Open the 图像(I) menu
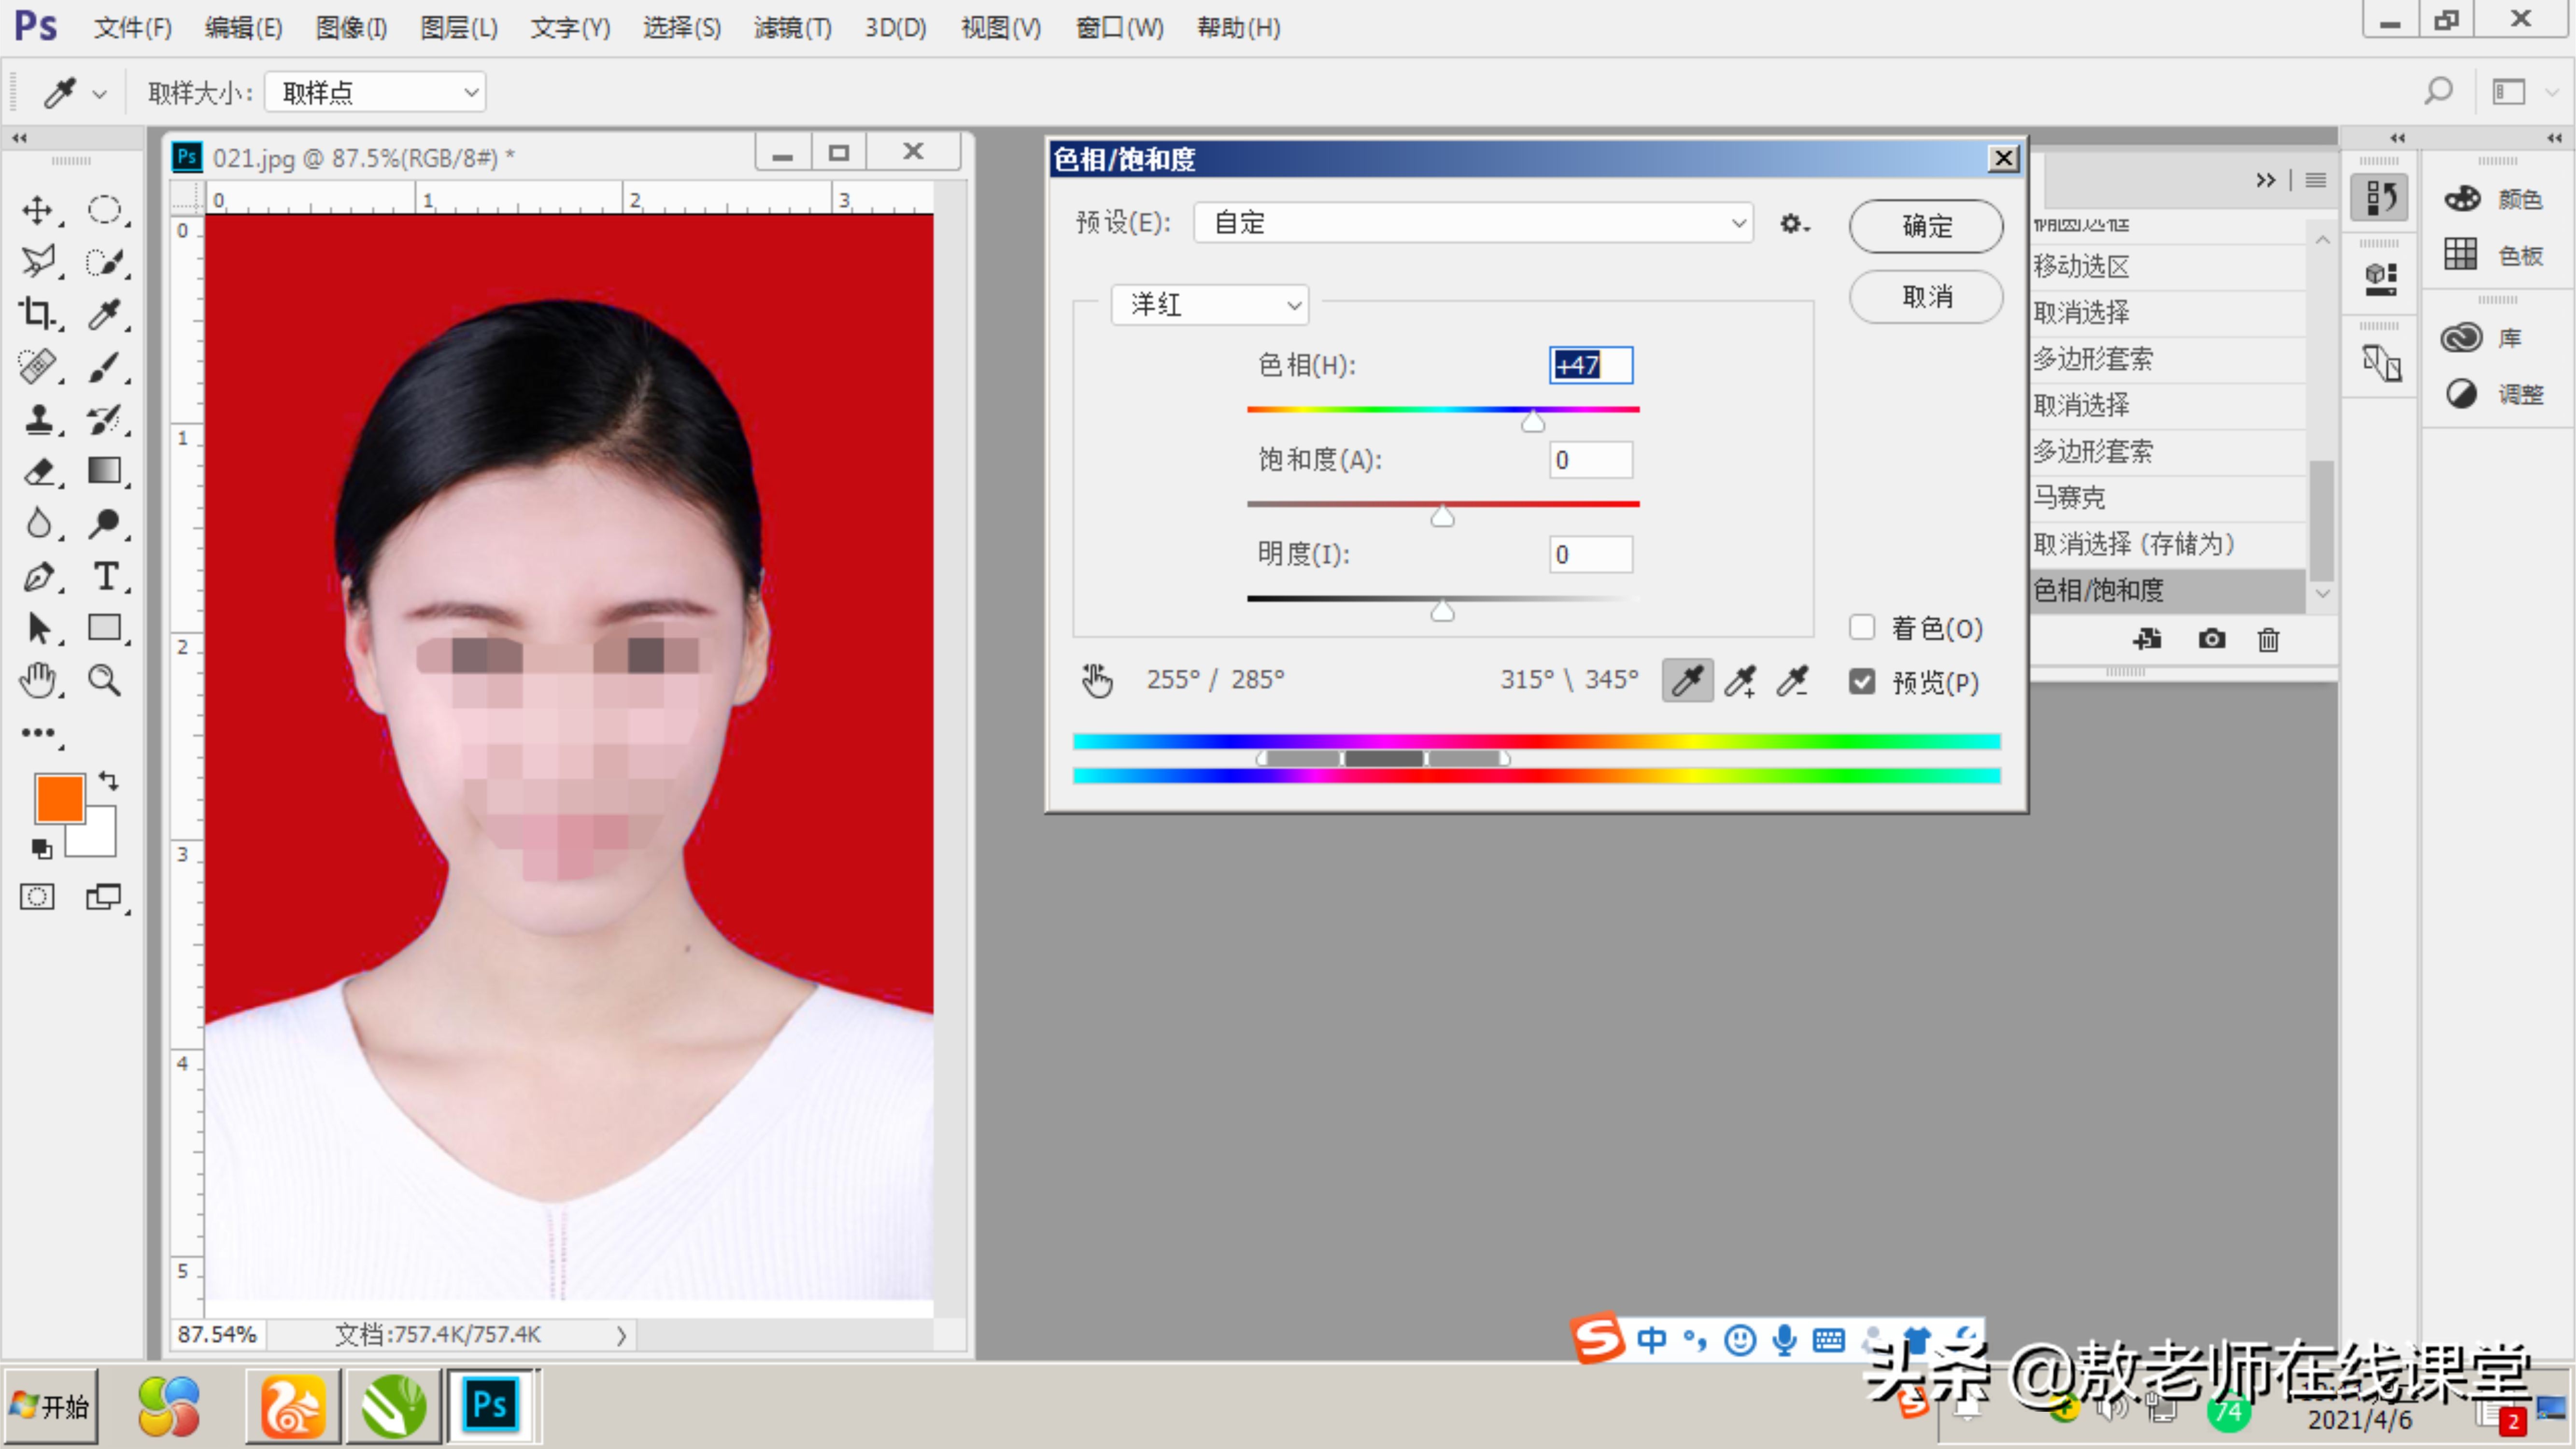The width and height of the screenshot is (2576, 1449). click(349, 27)
